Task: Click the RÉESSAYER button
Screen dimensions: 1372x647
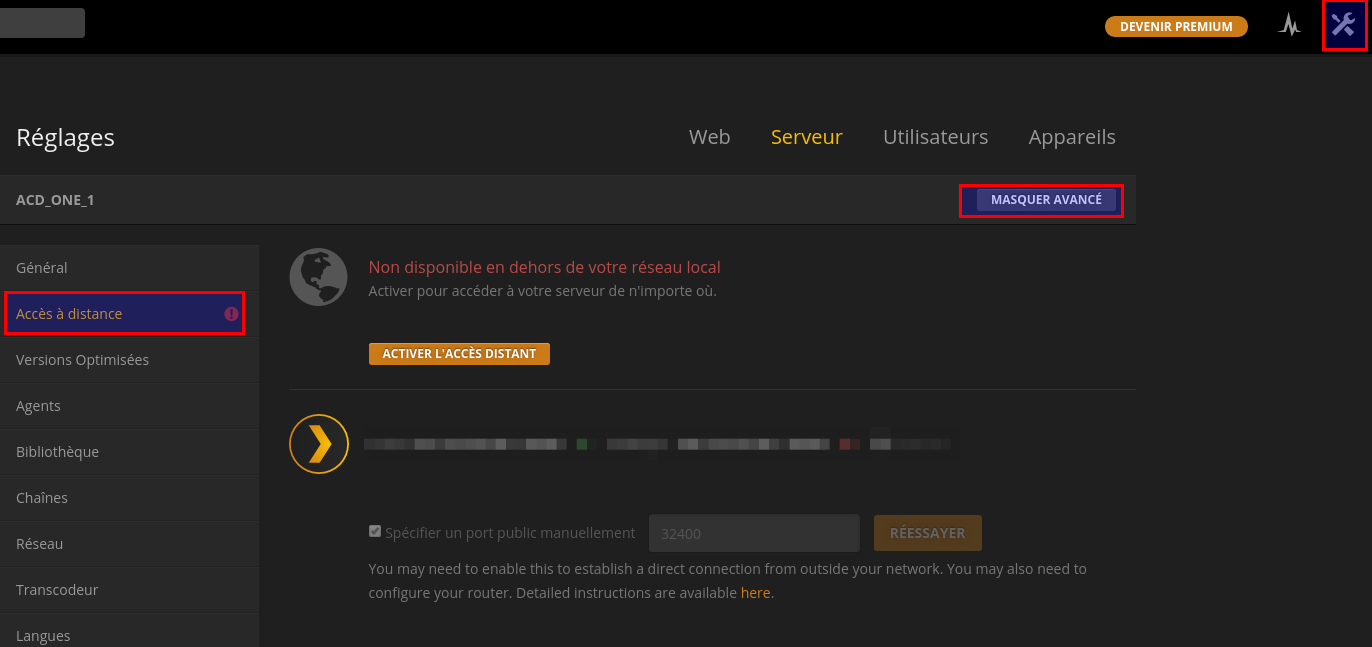Action: tap(927, 533)
